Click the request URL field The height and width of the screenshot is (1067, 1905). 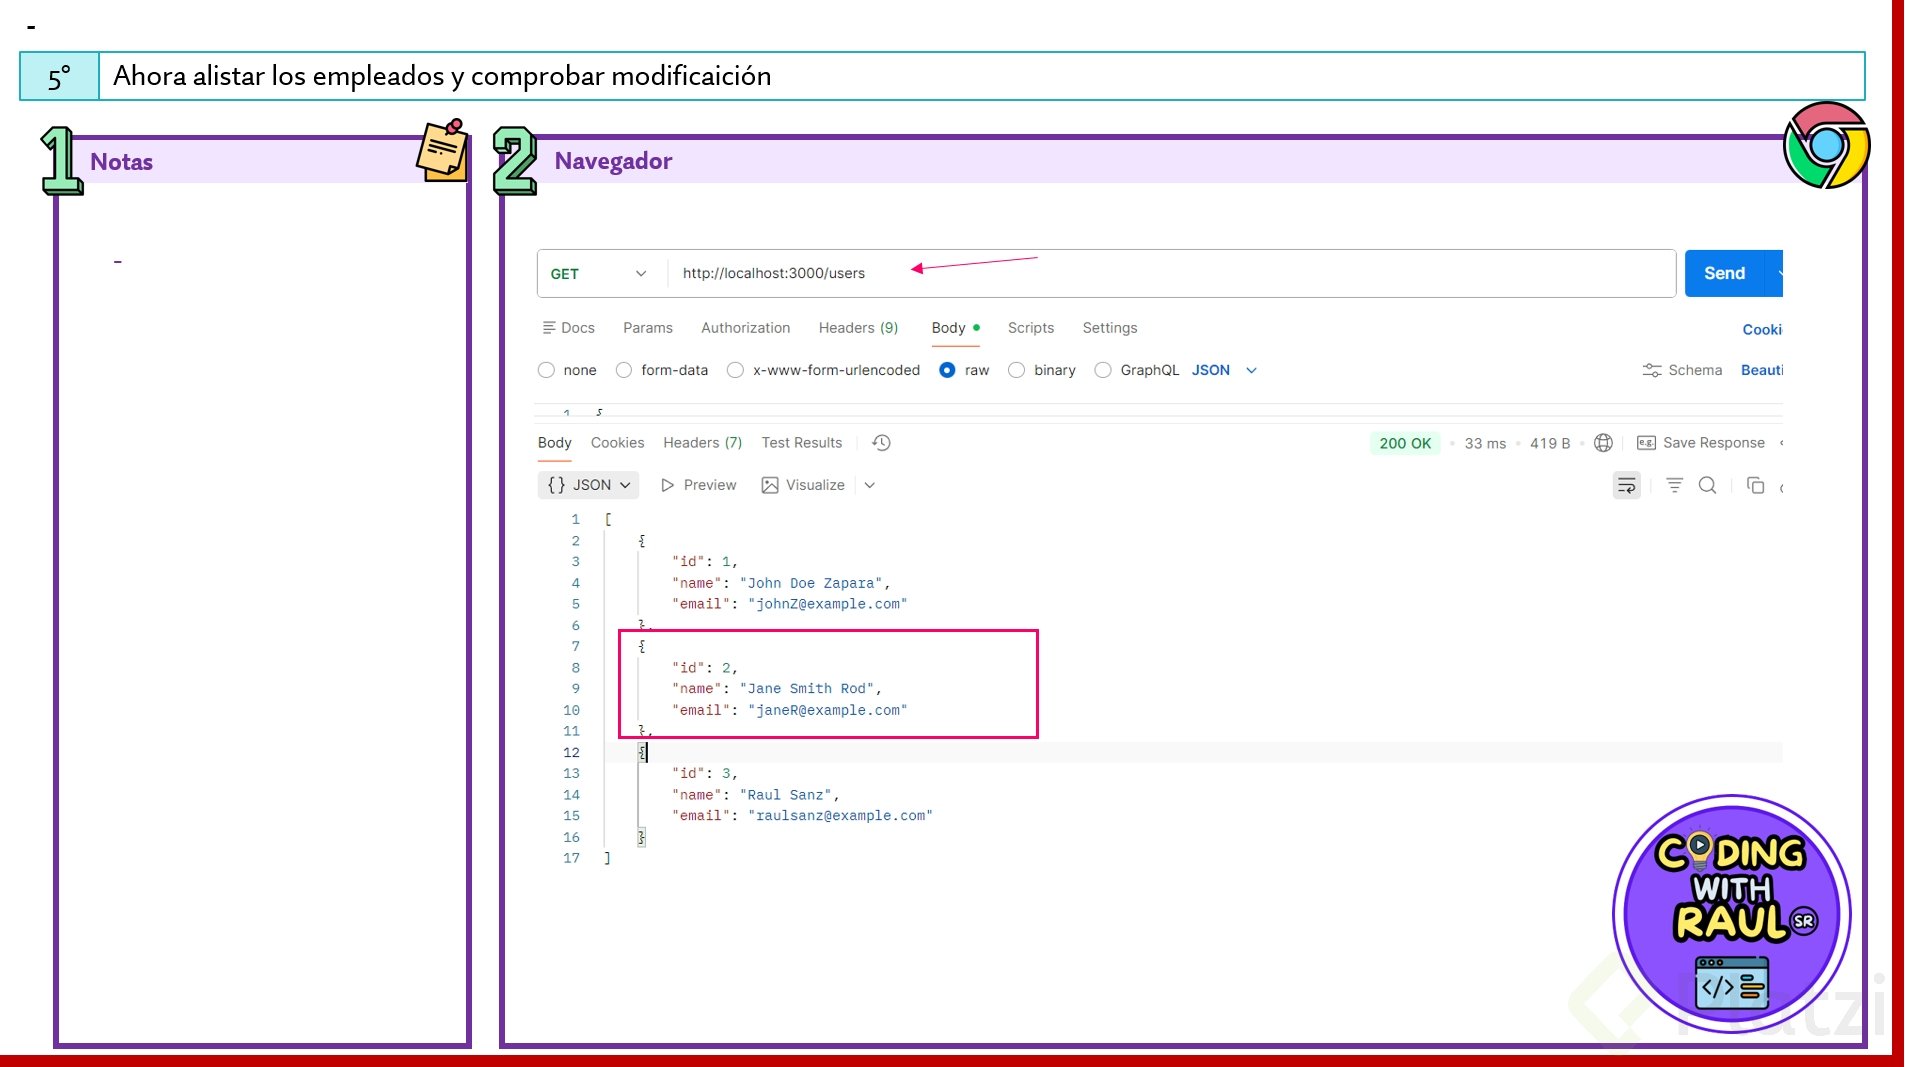pyautogui.click(x=1171, y=273)
